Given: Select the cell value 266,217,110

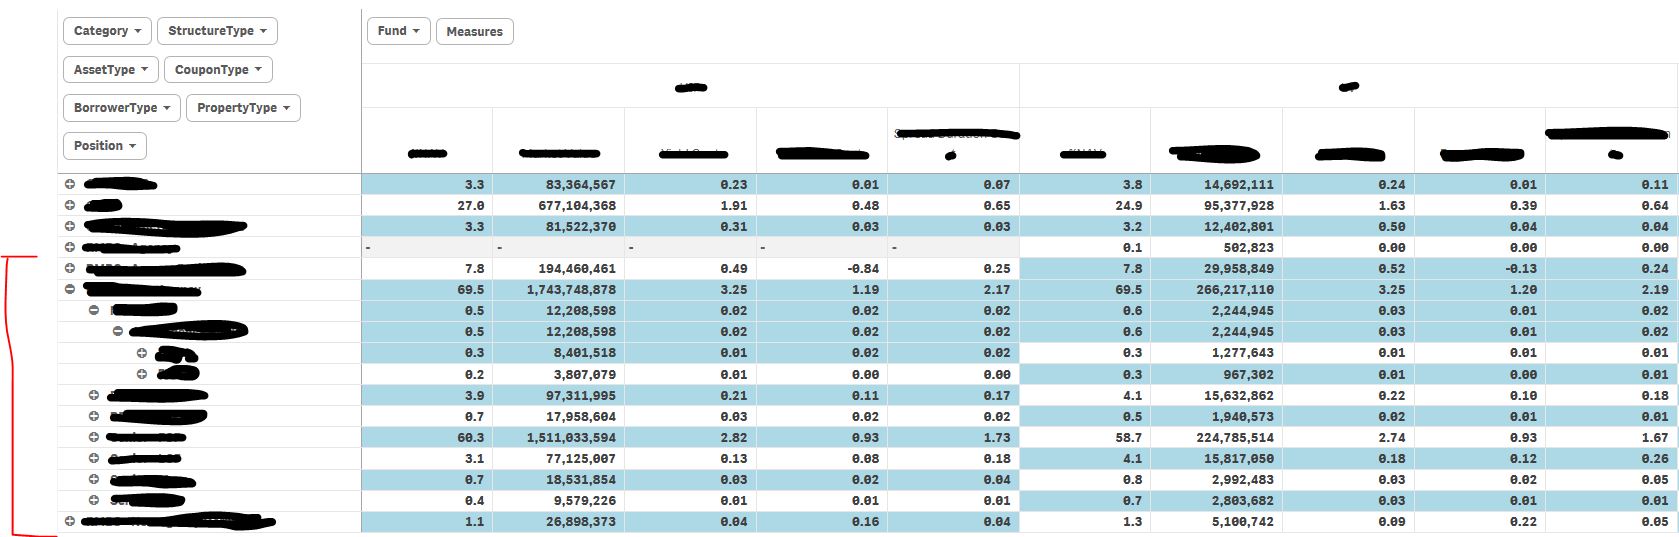Looking at the screenshot, I should [1216, 290].
